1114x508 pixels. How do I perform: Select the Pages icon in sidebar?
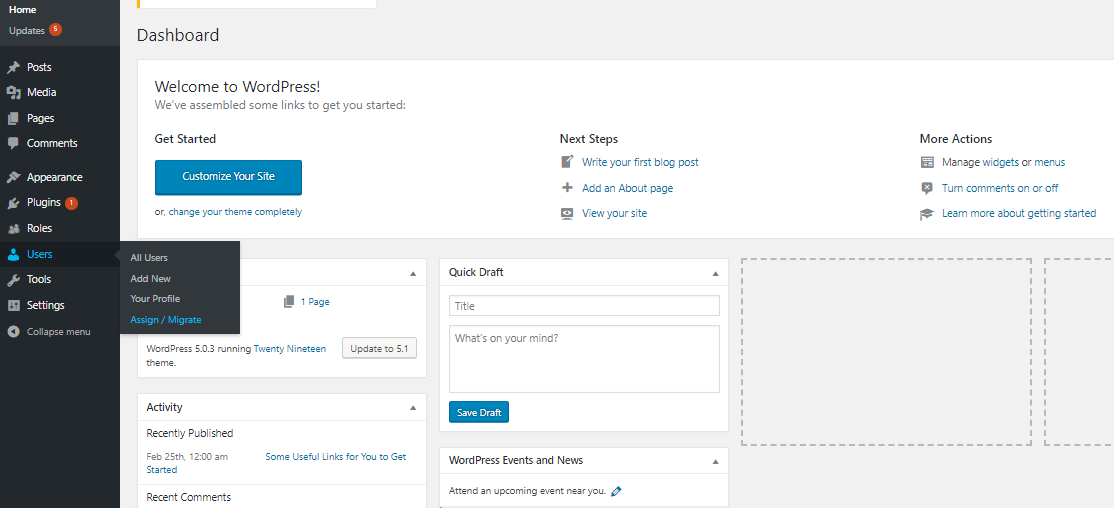point(13,118)
